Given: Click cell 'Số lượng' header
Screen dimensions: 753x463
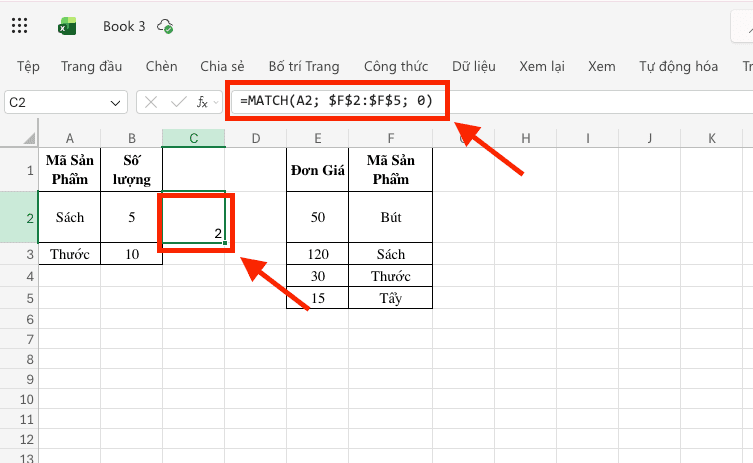Looking at the screenshot, I should 132,170.
